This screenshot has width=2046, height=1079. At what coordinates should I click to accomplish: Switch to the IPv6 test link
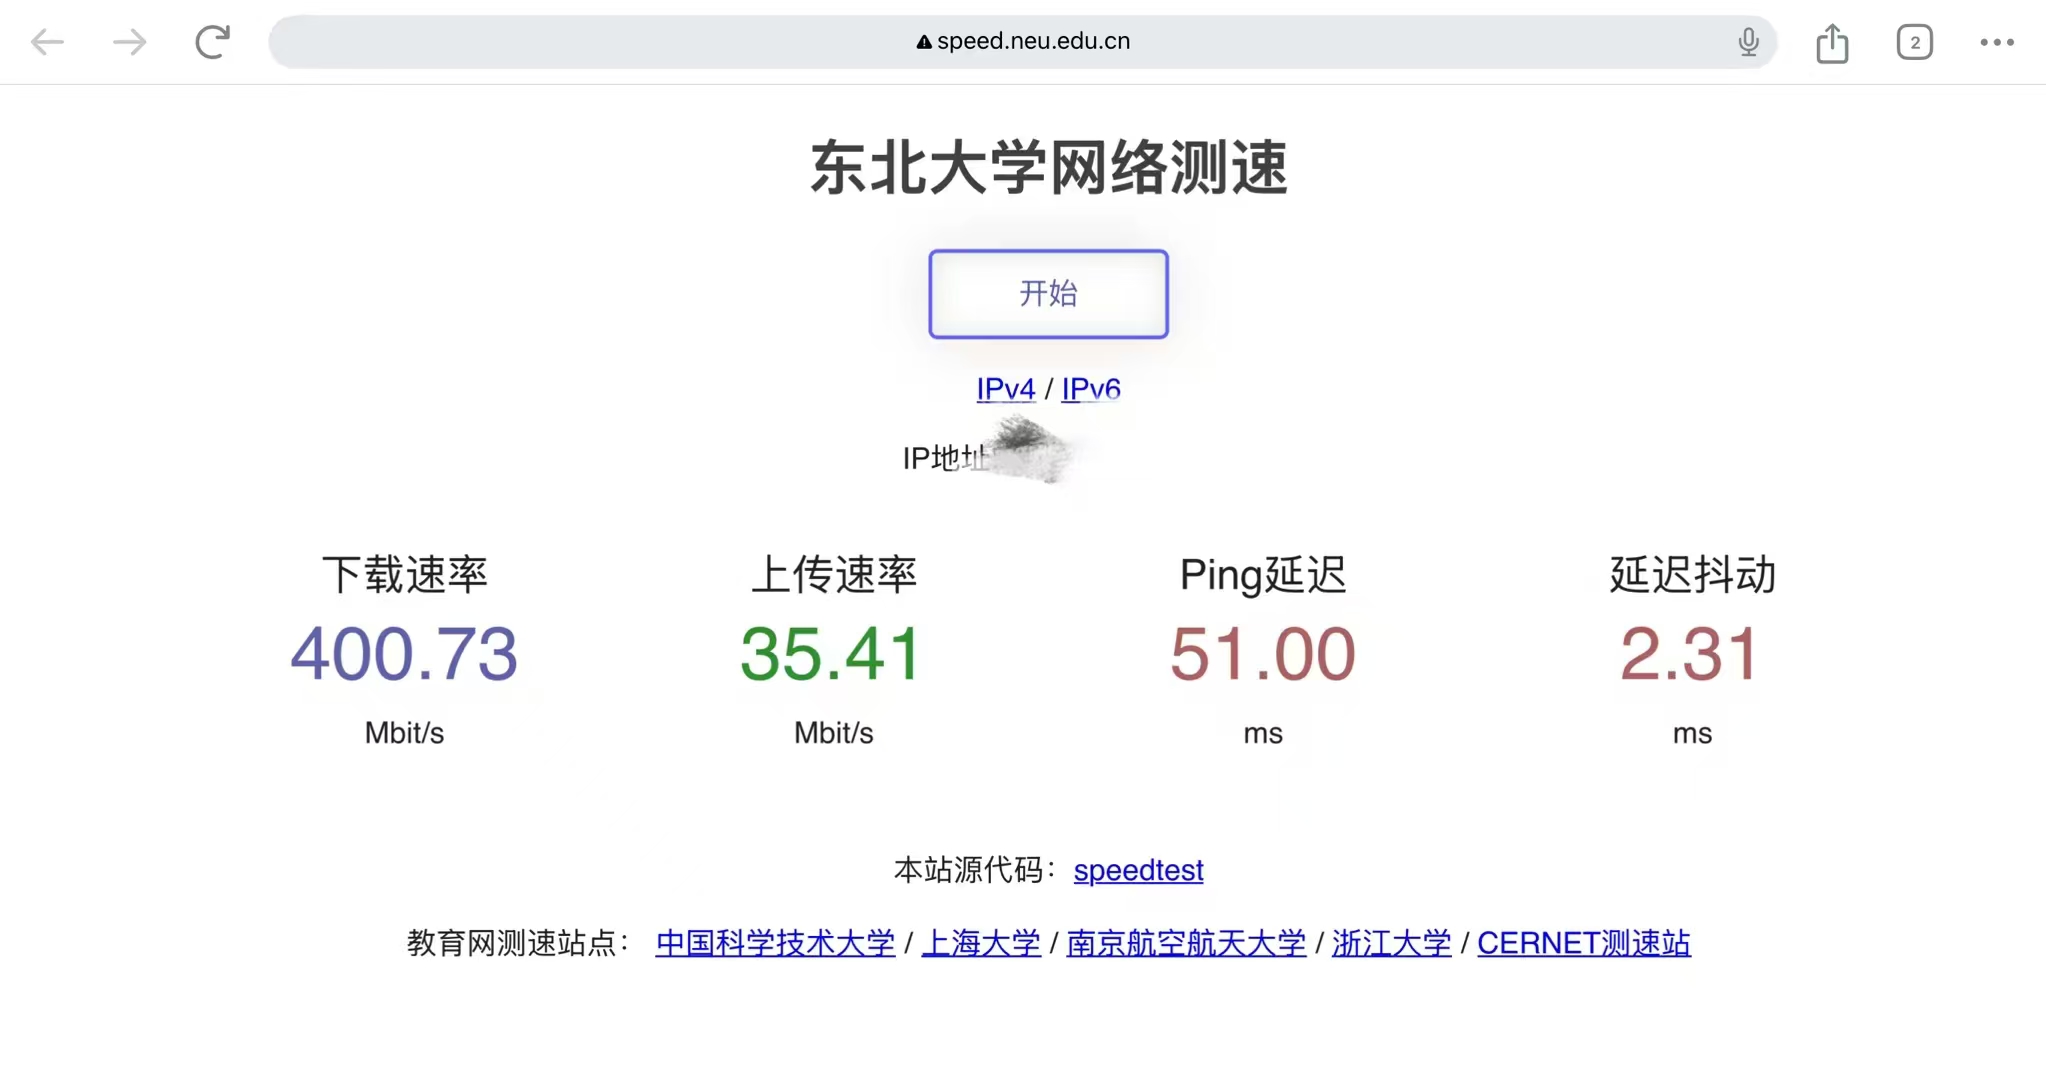(1090, 388)
